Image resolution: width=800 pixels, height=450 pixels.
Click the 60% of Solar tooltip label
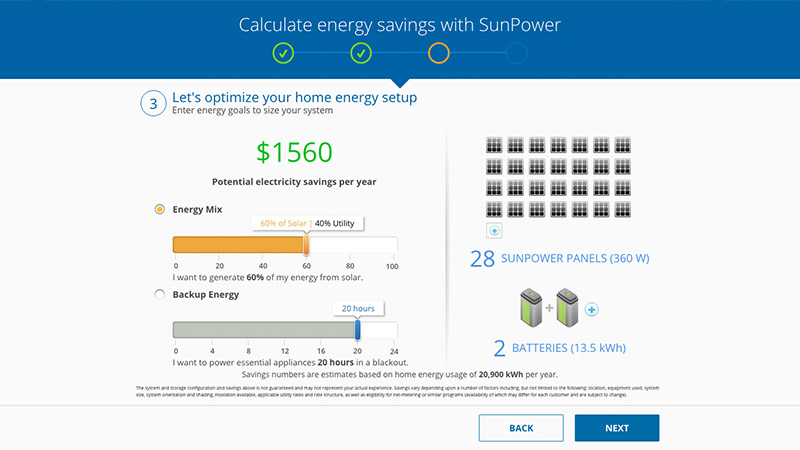coord(283,223)
